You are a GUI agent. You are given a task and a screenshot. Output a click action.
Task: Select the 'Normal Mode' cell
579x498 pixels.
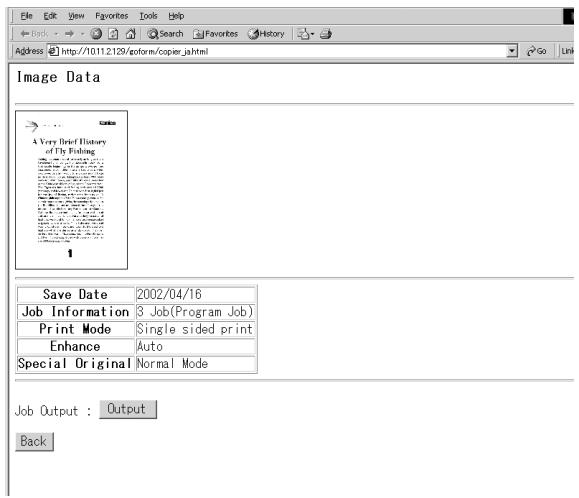[x=196, y=364]
